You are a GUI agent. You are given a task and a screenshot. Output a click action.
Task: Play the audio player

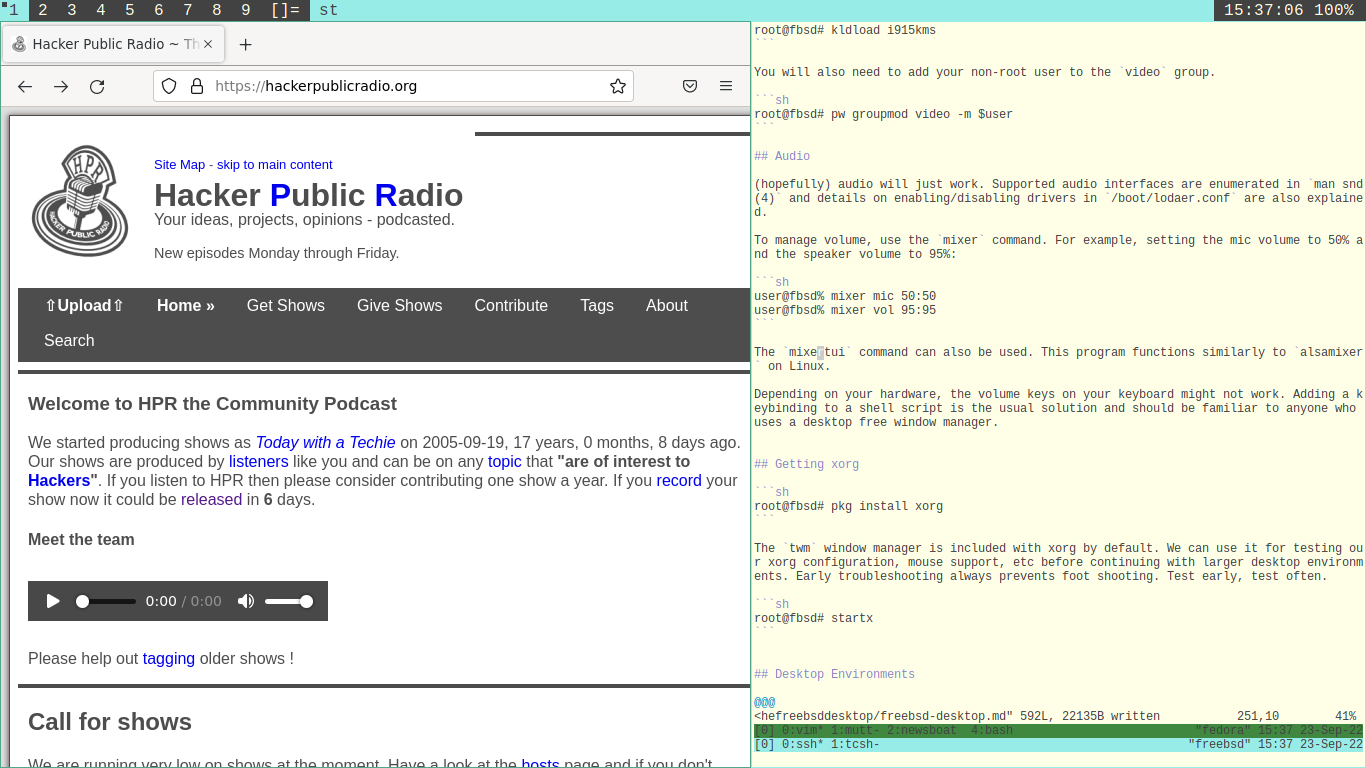pyautogui.click(x=53, y=601)
